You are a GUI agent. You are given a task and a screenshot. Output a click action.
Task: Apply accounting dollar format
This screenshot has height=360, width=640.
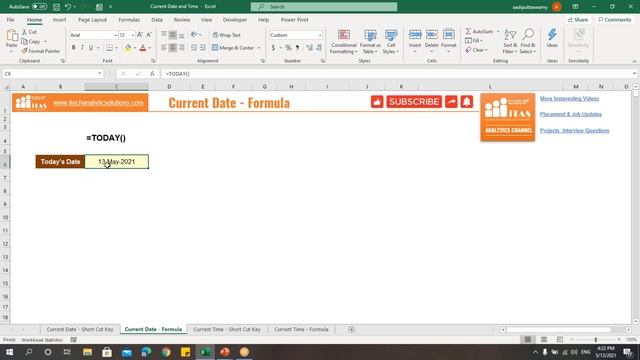pos(273,48)
